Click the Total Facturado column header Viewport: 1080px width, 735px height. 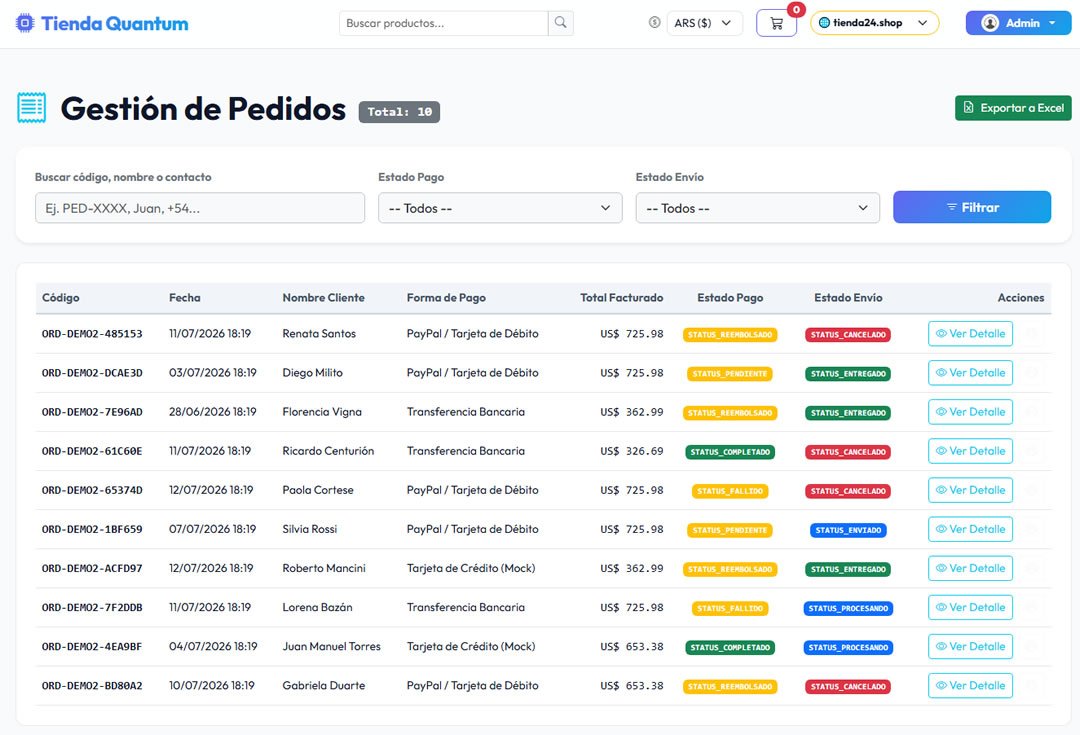(x=621, y=298)
